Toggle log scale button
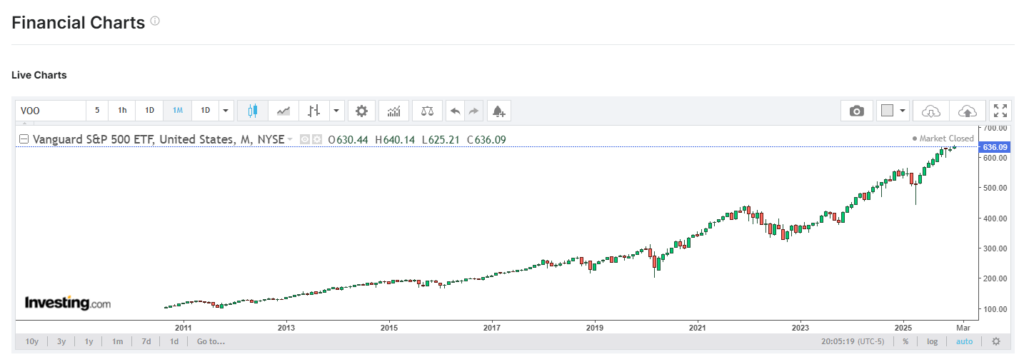1024x362 pixels. (932, 341)
